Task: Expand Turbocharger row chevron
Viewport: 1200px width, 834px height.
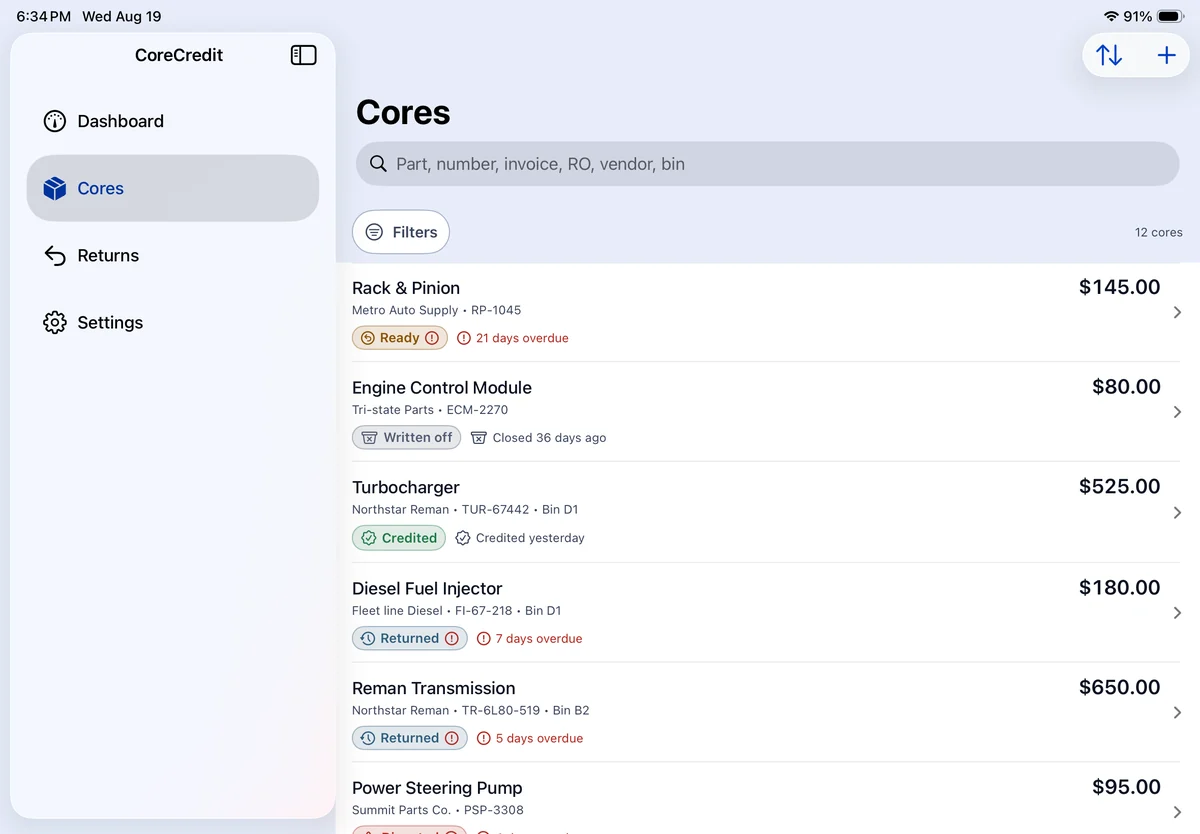Action: coord(1177,512)
